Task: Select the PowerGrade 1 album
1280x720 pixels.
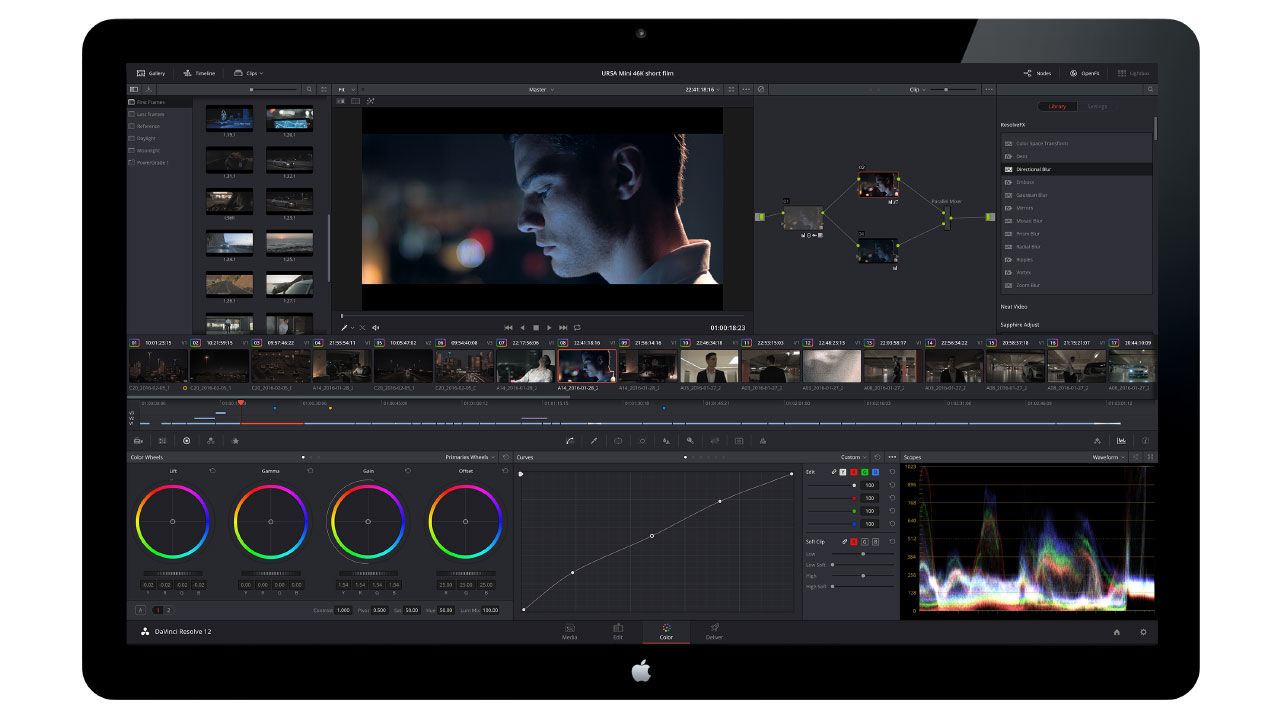Action: pos(153,162)
